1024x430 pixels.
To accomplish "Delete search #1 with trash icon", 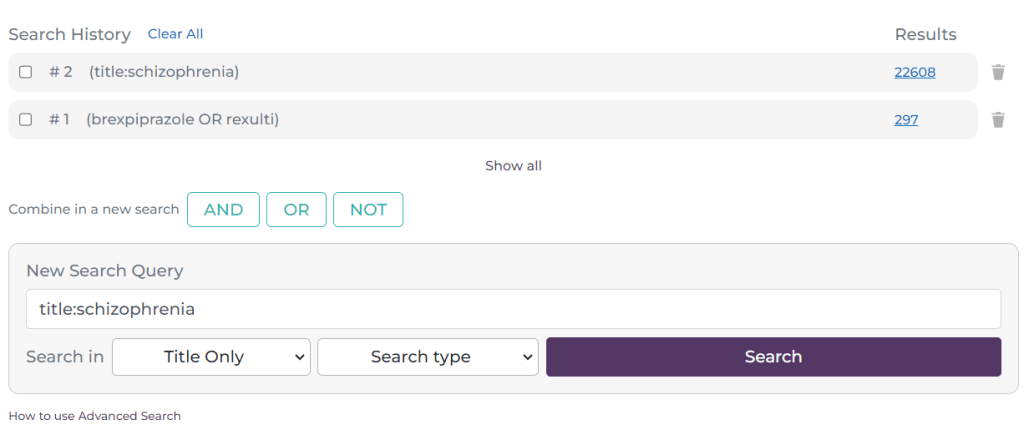I will coord(997,120).
